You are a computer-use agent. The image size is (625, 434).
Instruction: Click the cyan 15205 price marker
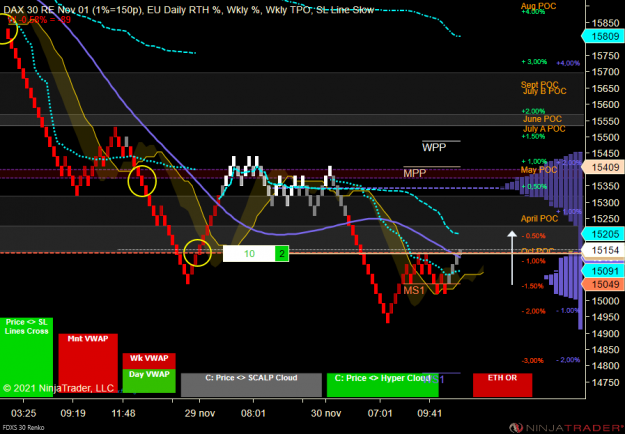coord(603,234)
